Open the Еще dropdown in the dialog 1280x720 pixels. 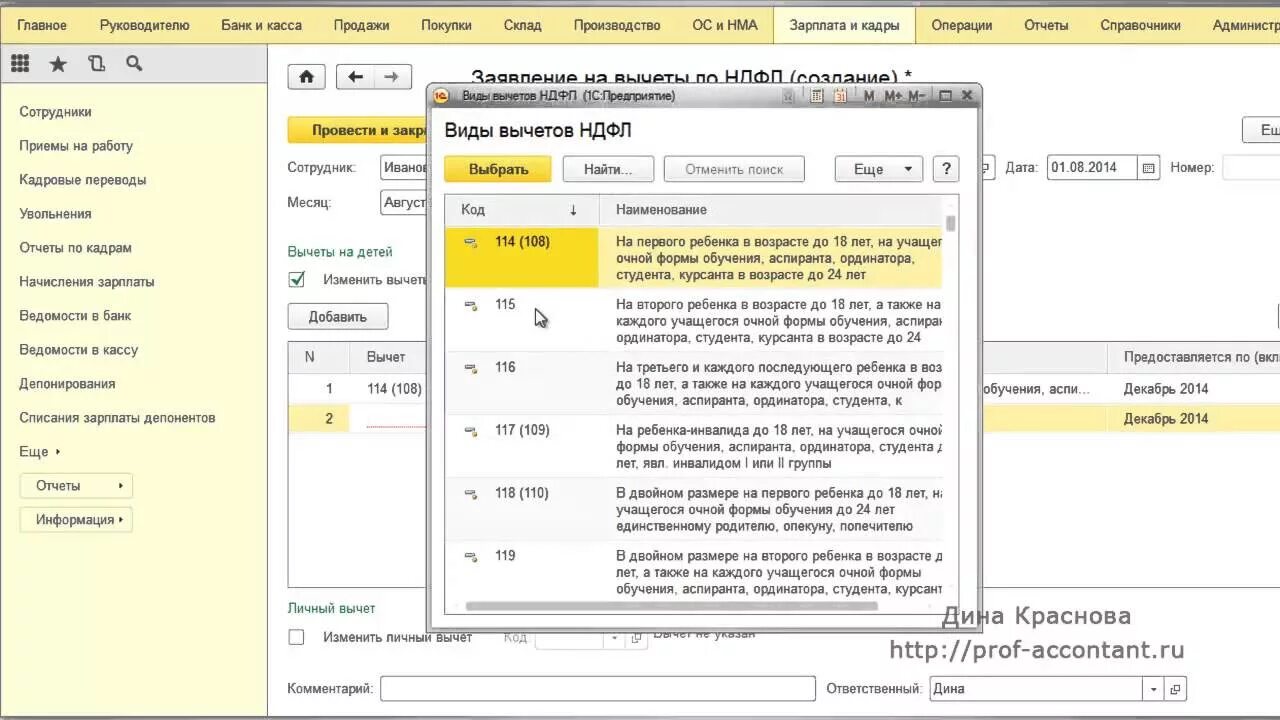[x=878, y=169]
